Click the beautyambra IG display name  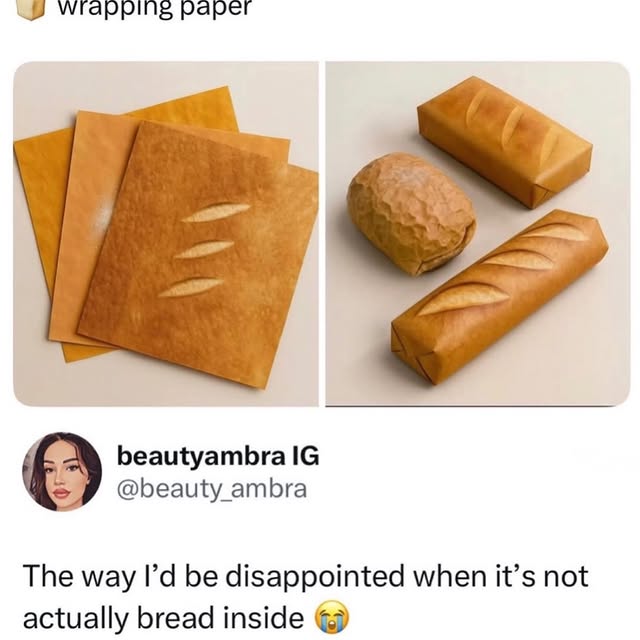coord(218,456)
